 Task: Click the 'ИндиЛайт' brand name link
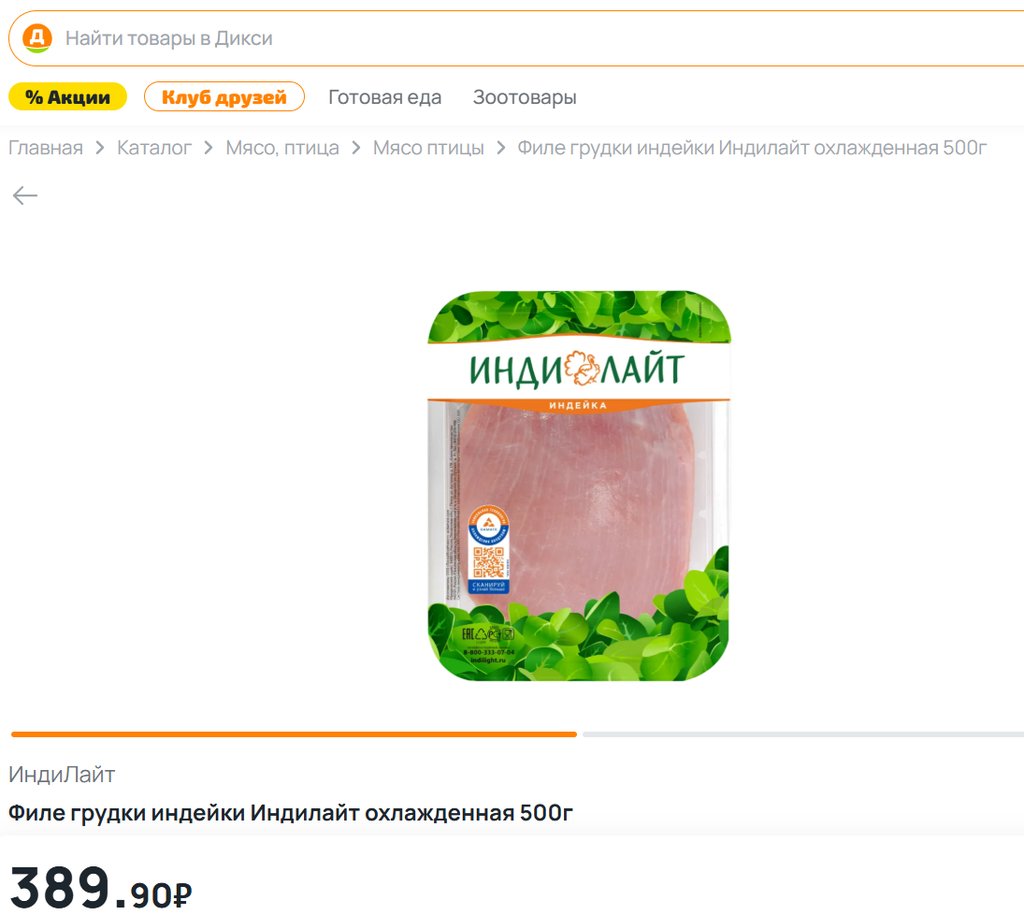tap(61, 775)
